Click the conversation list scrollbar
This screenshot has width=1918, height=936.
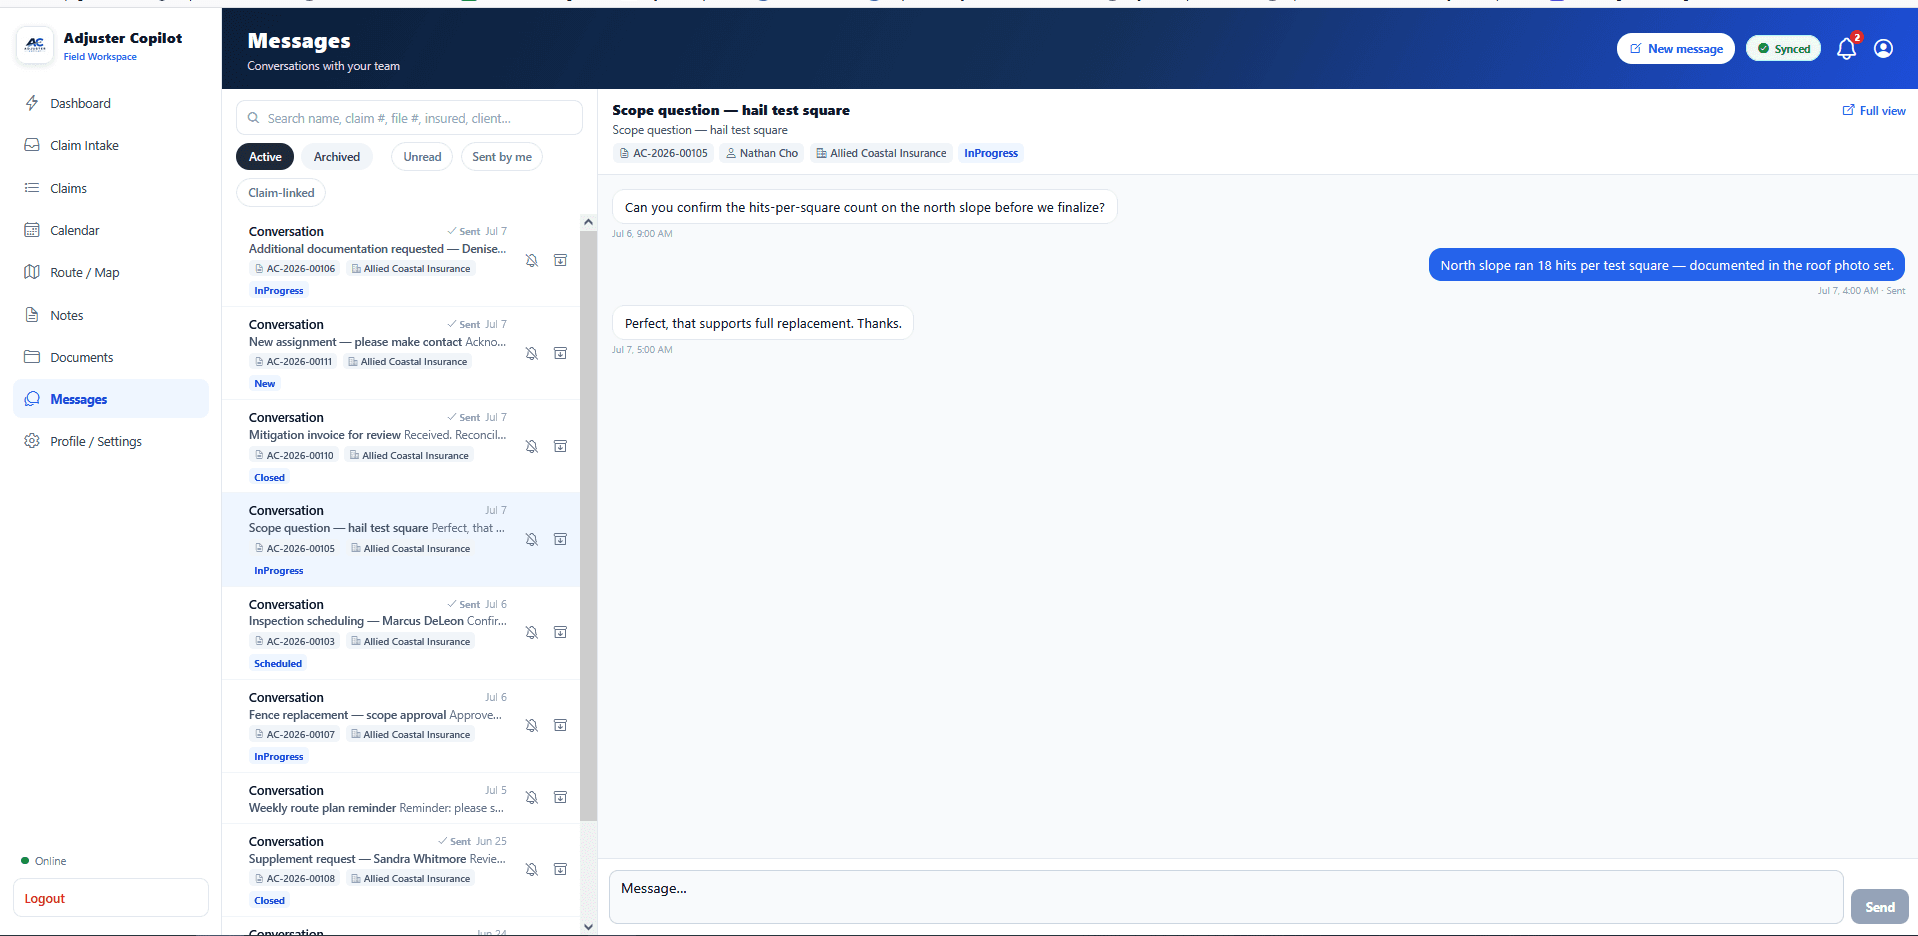click(588, 525)
